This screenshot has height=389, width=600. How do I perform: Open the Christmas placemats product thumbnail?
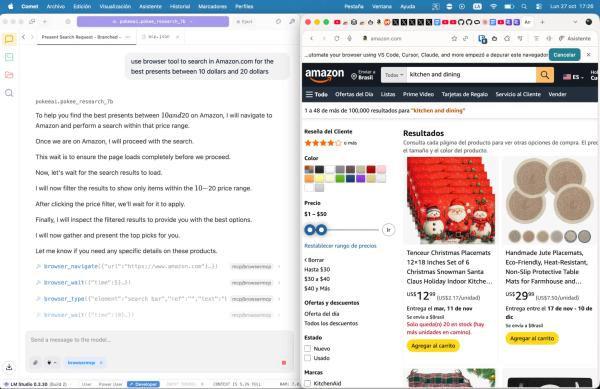(x=450, y=200)
